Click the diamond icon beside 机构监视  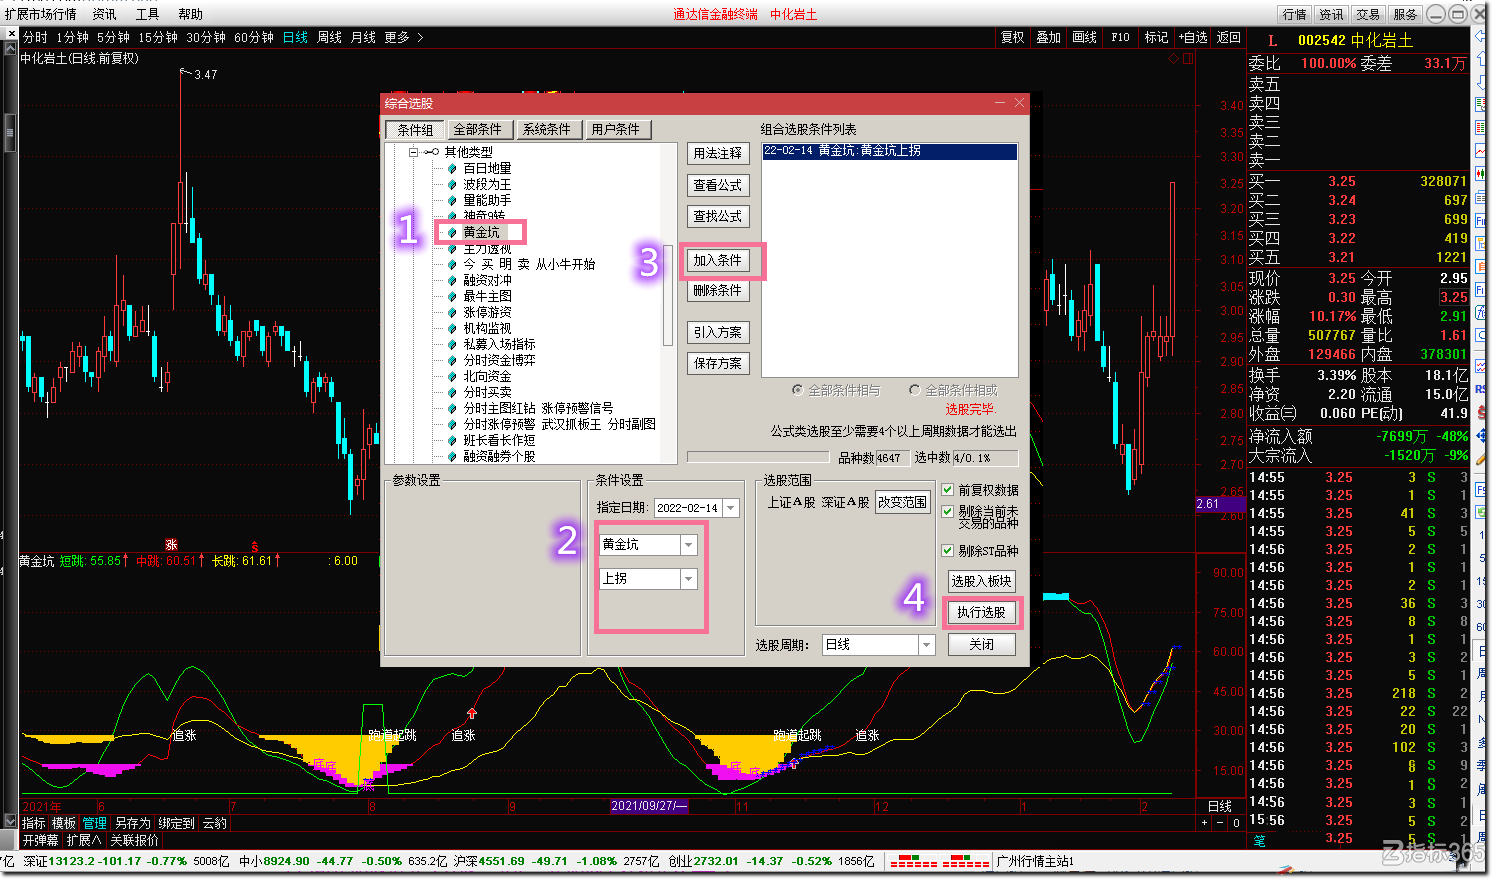click(x=452, y=328)
